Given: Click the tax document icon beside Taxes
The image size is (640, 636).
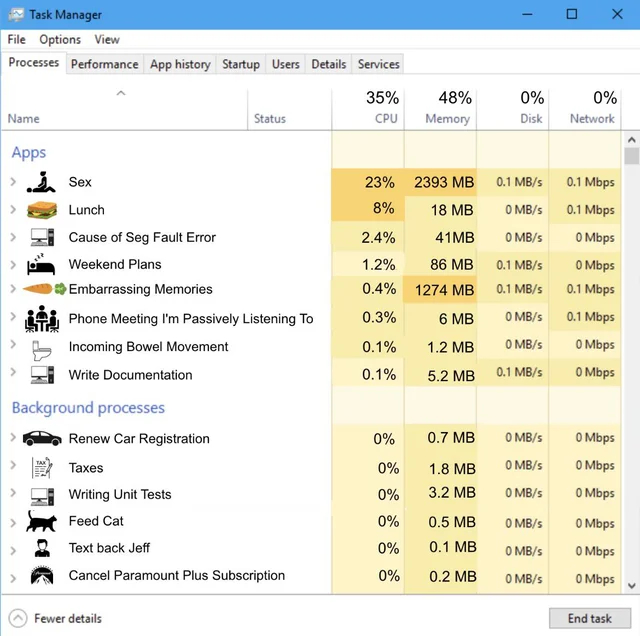Looking at the screenshot, I should click(42, 468).
